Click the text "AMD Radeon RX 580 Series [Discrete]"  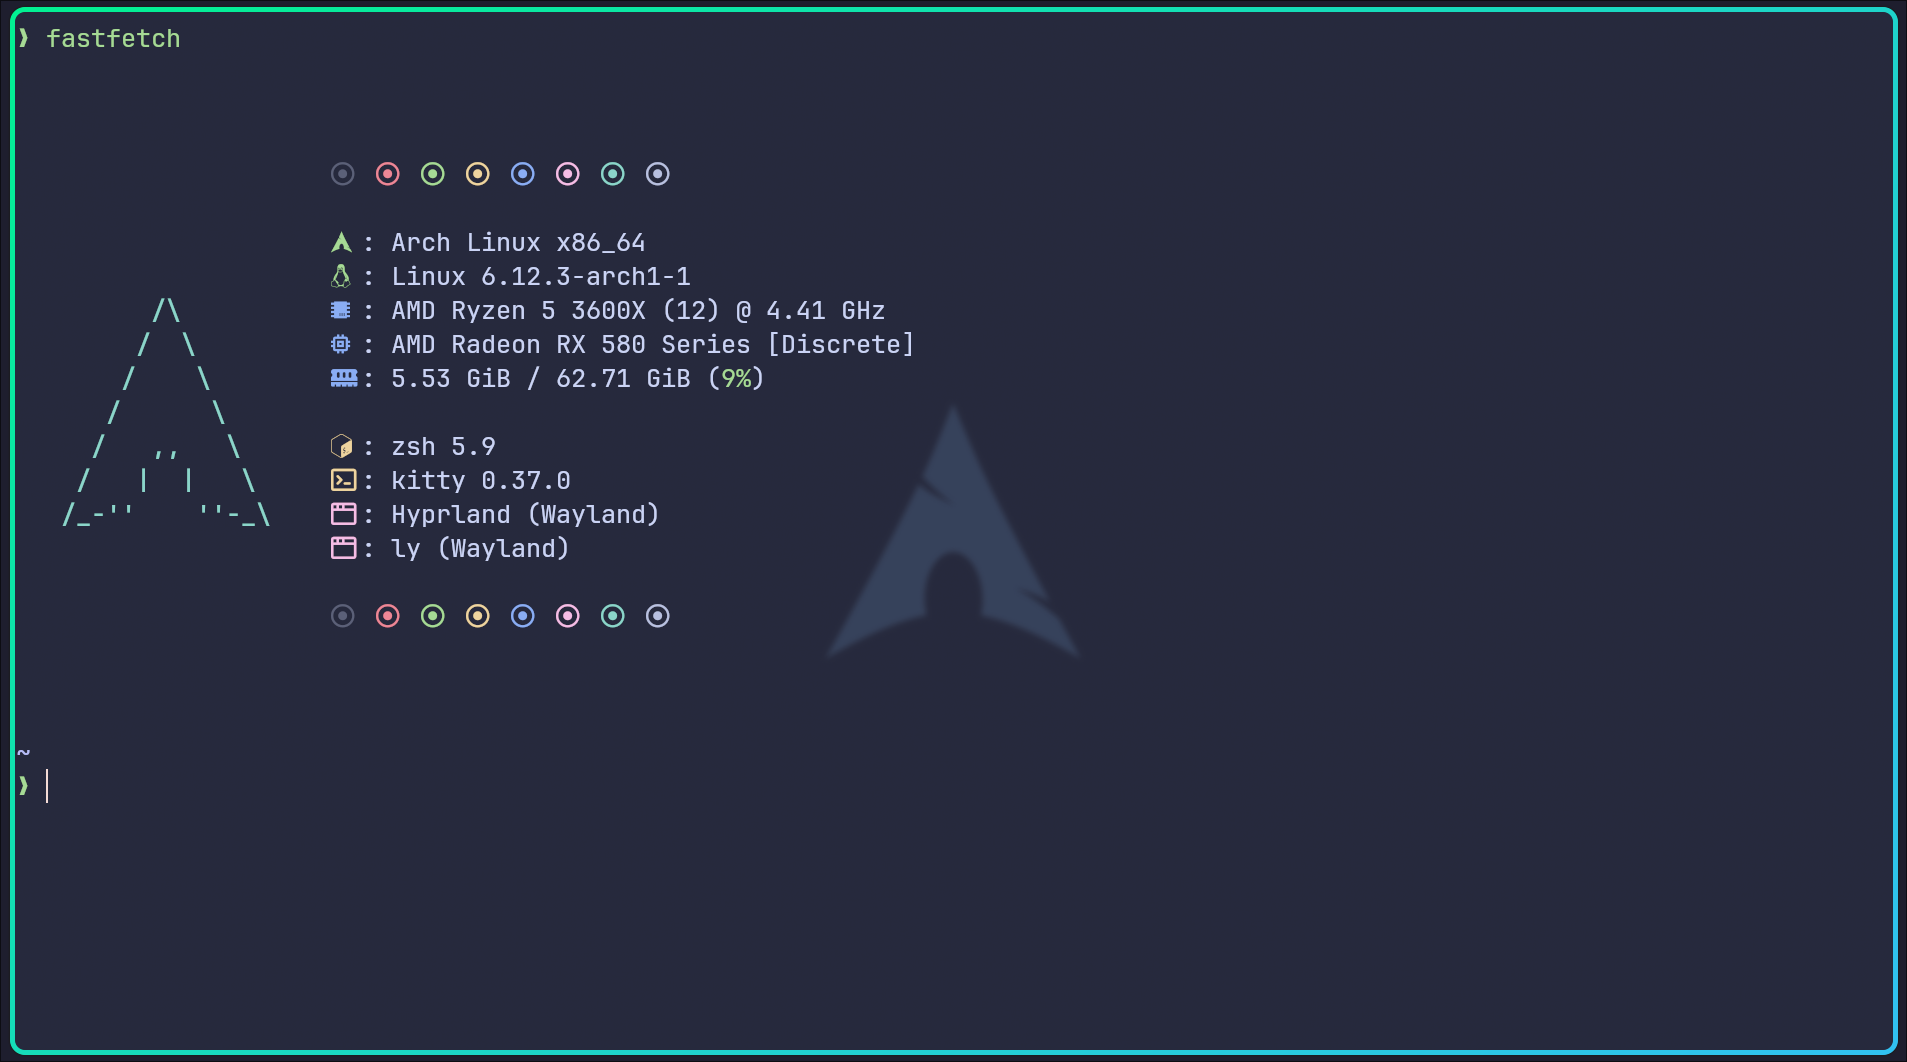[x=653, y=345]
